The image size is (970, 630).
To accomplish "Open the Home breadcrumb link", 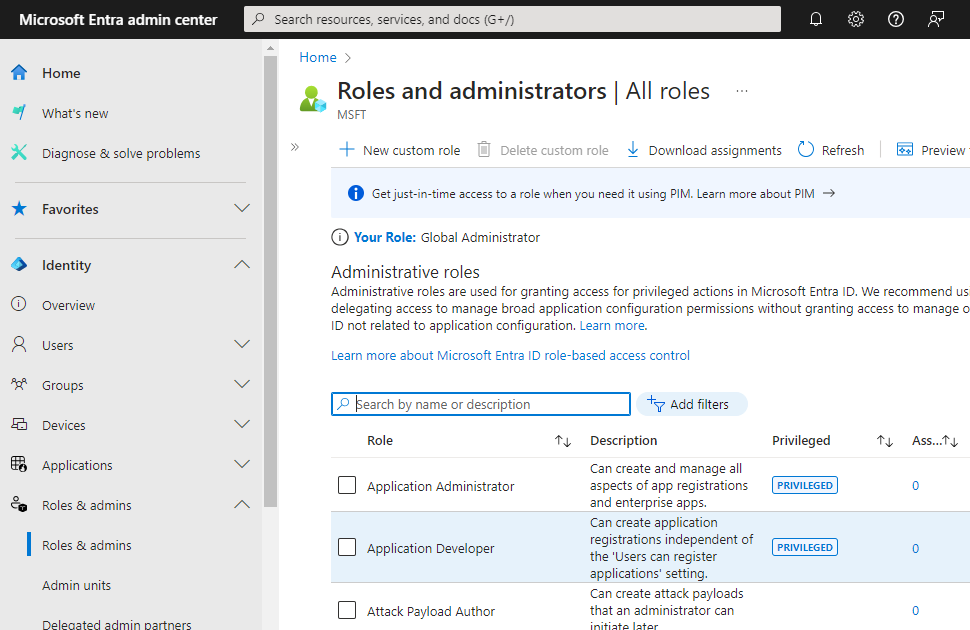I will coord(316,57).
